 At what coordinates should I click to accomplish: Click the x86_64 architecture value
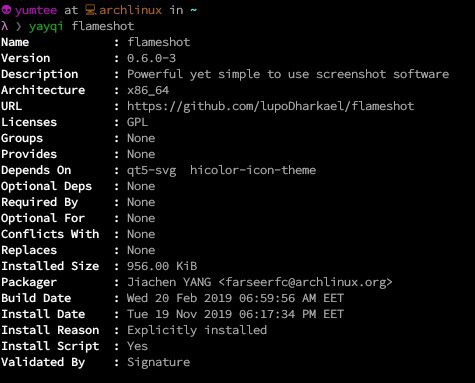tap(148, 90)
